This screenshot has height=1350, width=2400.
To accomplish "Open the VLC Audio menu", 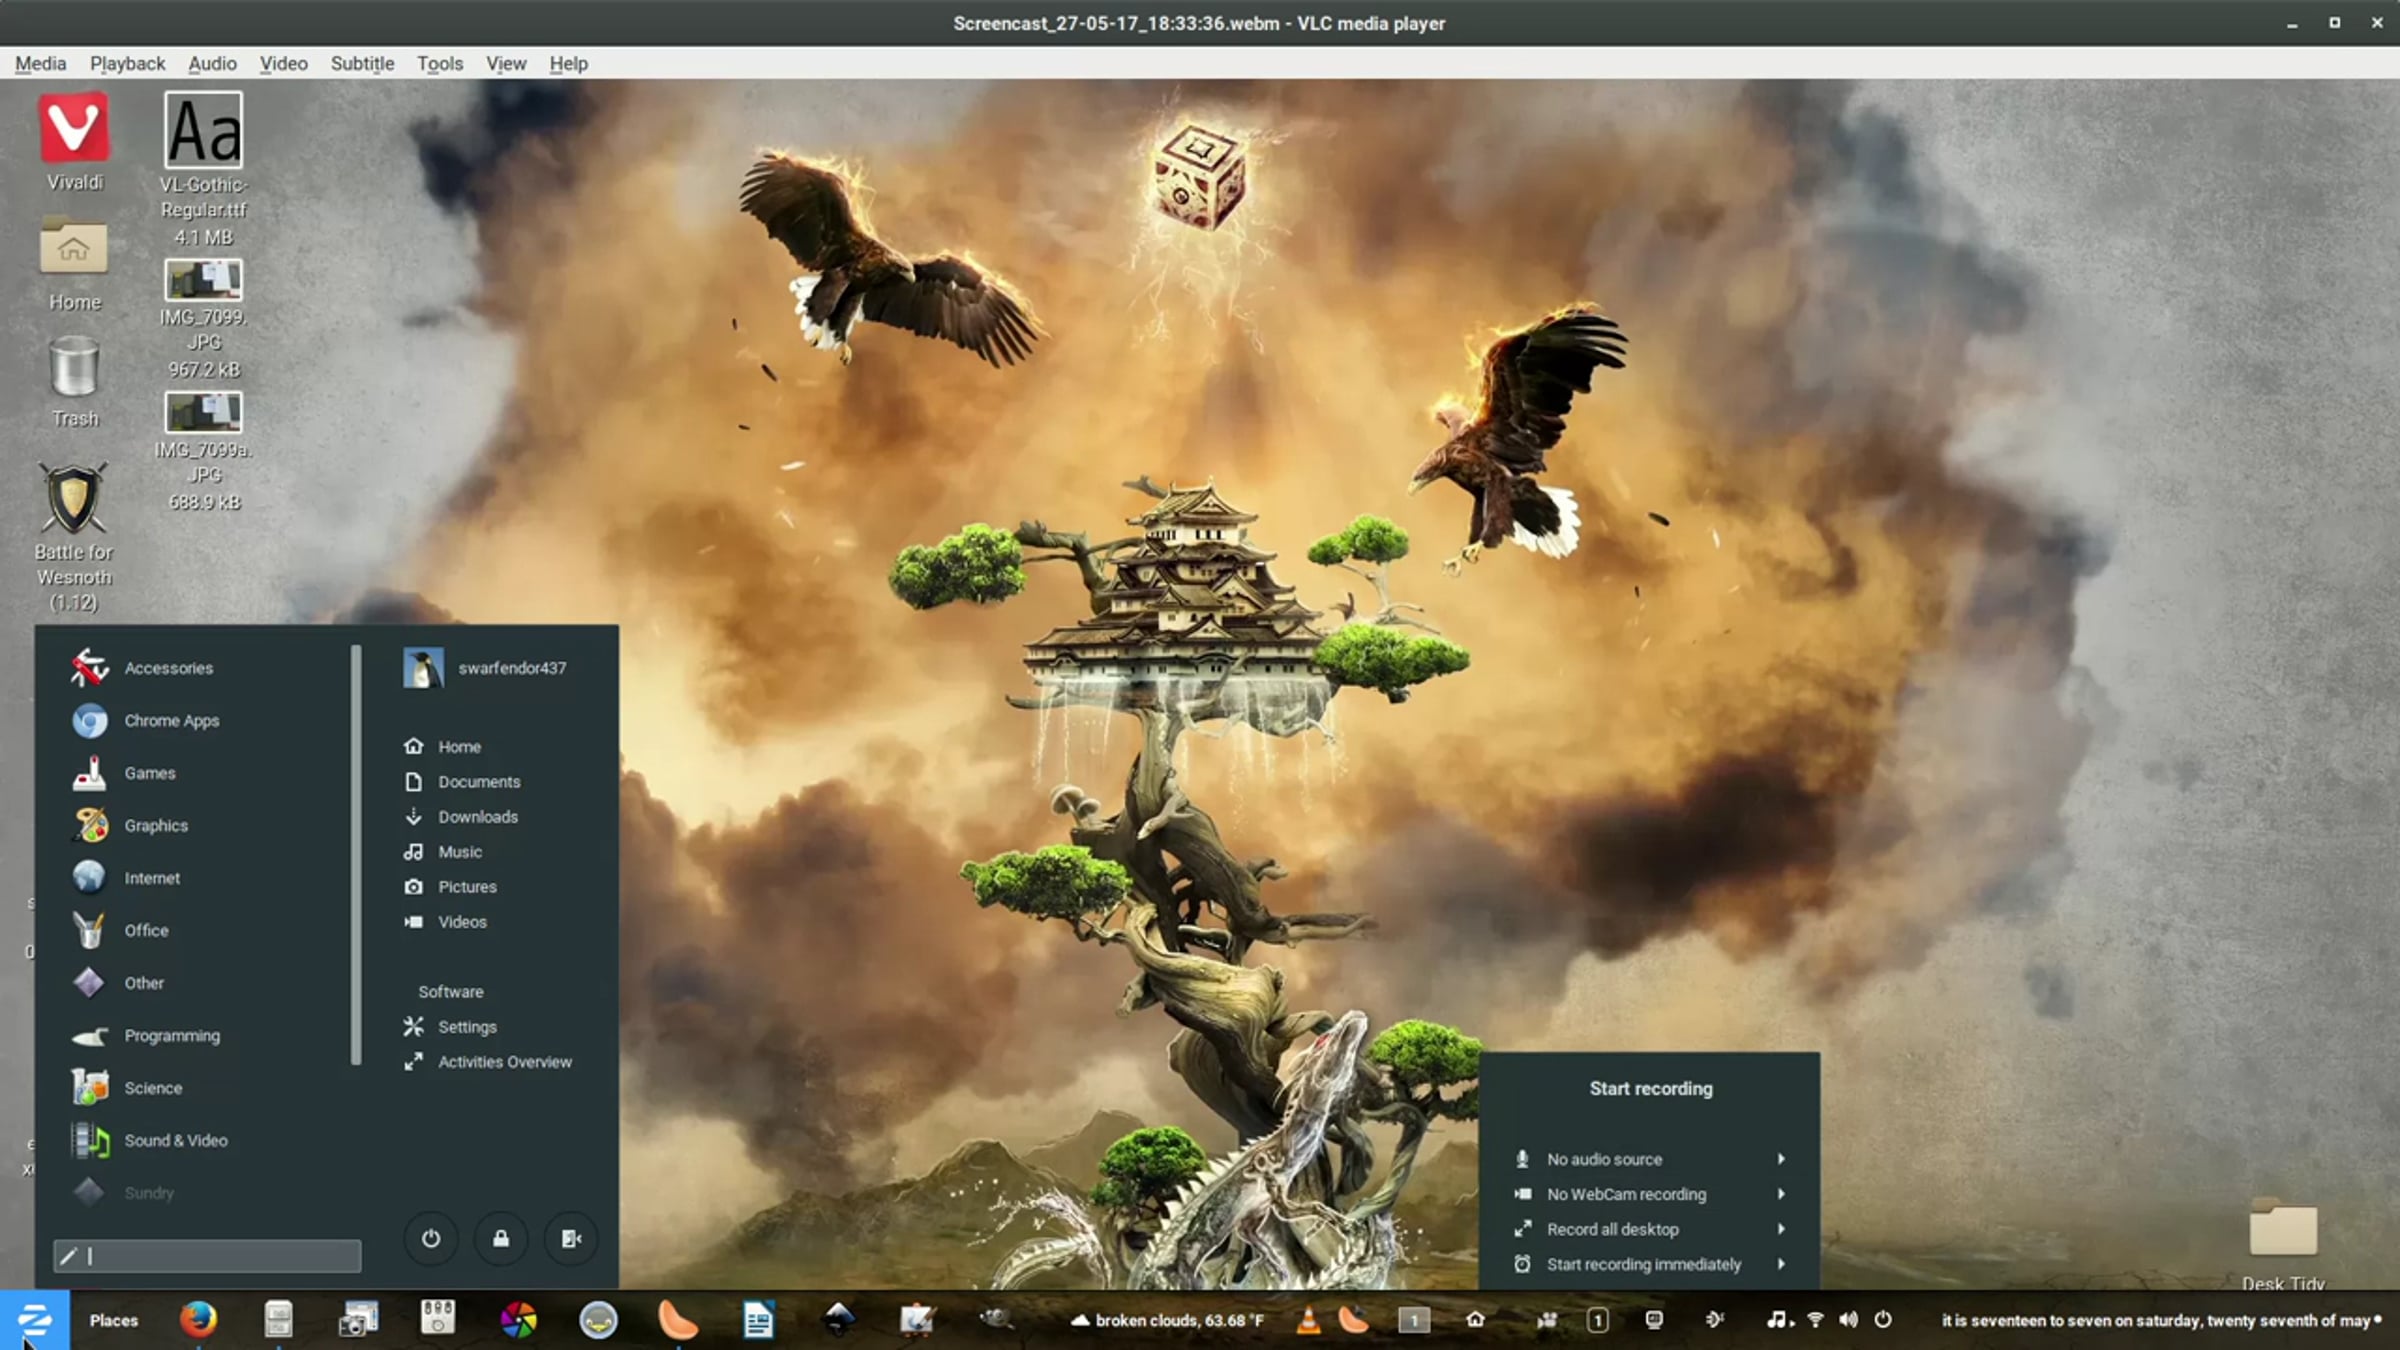I will [212, 63].
